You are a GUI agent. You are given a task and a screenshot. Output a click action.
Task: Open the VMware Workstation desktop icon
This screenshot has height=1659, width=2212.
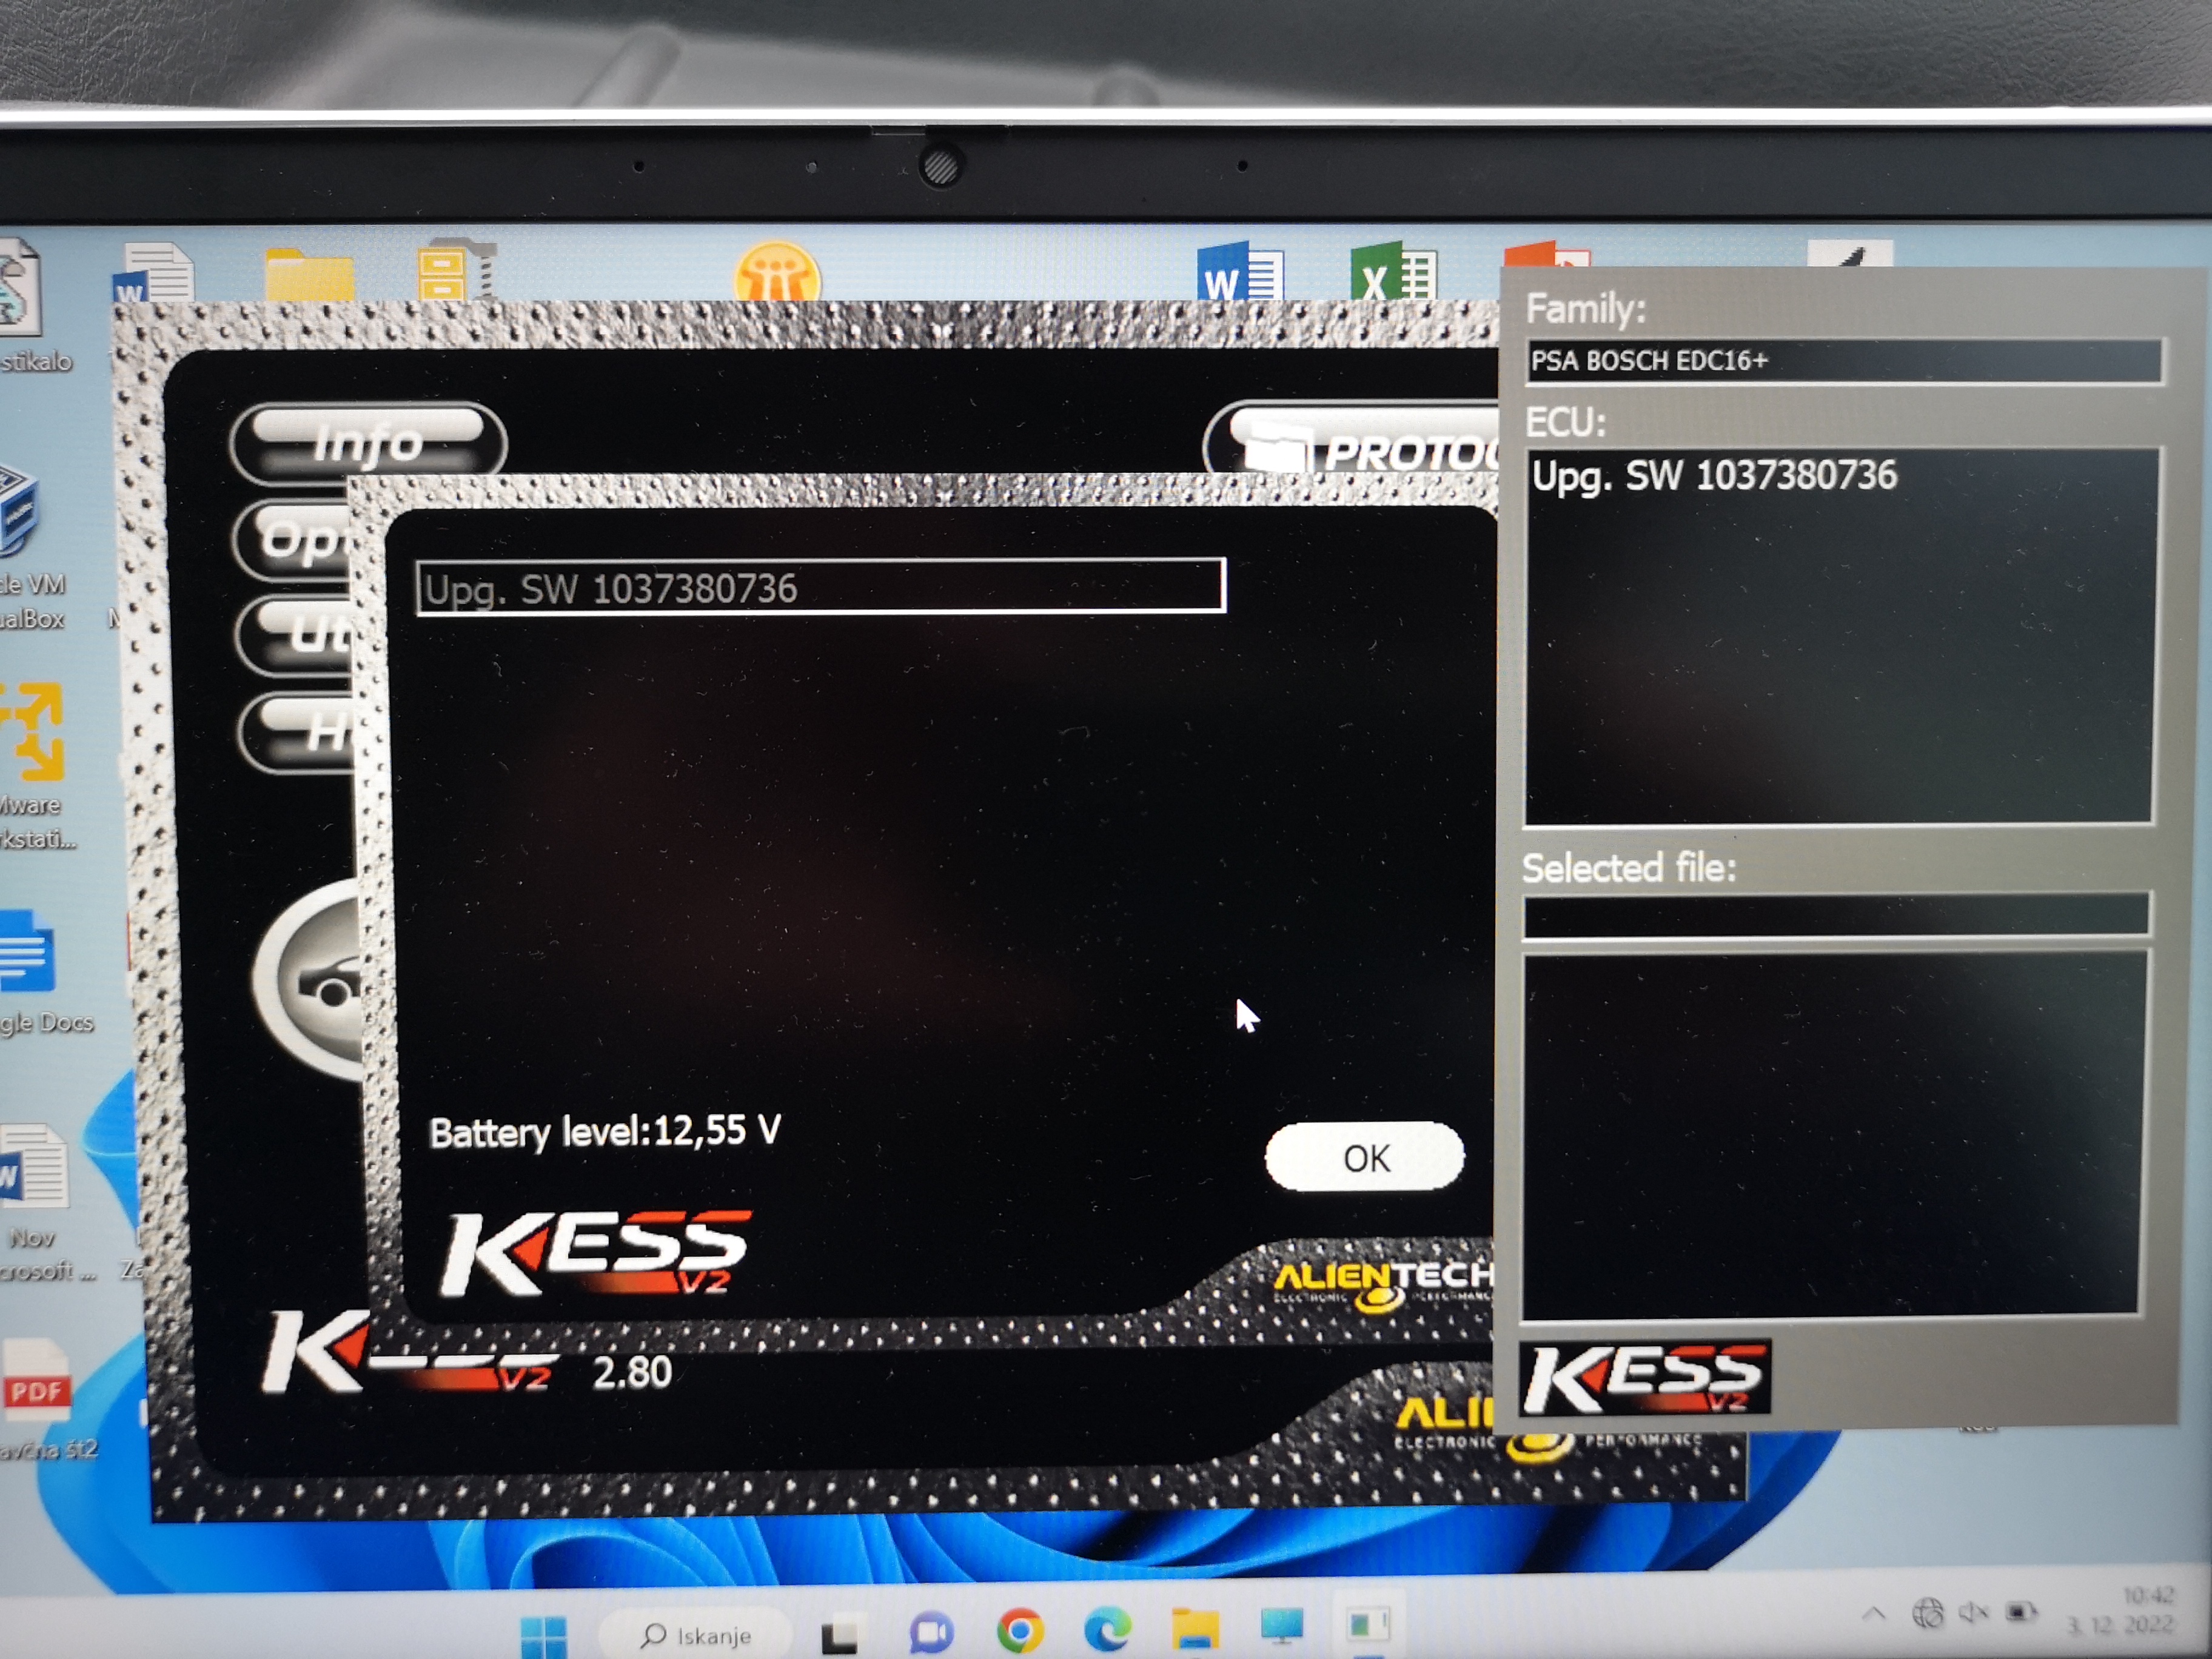31,732
